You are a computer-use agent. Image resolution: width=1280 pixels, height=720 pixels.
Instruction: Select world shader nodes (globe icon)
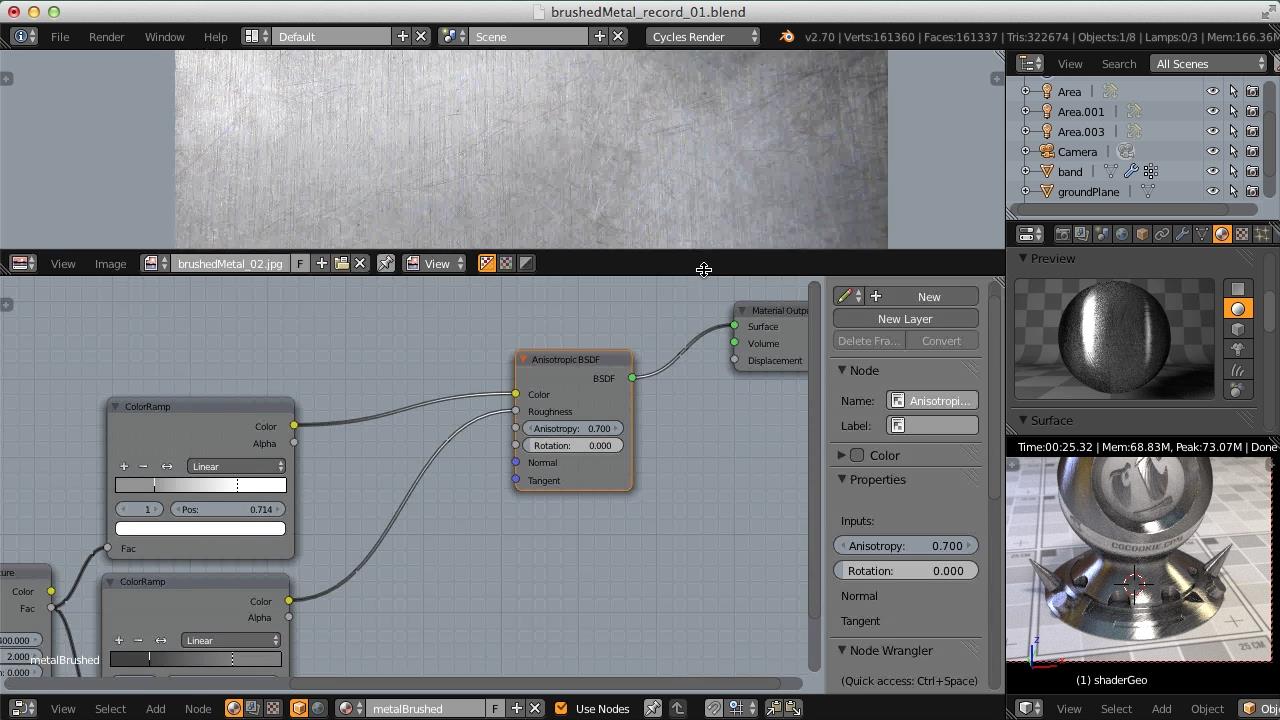pos(318,708)
